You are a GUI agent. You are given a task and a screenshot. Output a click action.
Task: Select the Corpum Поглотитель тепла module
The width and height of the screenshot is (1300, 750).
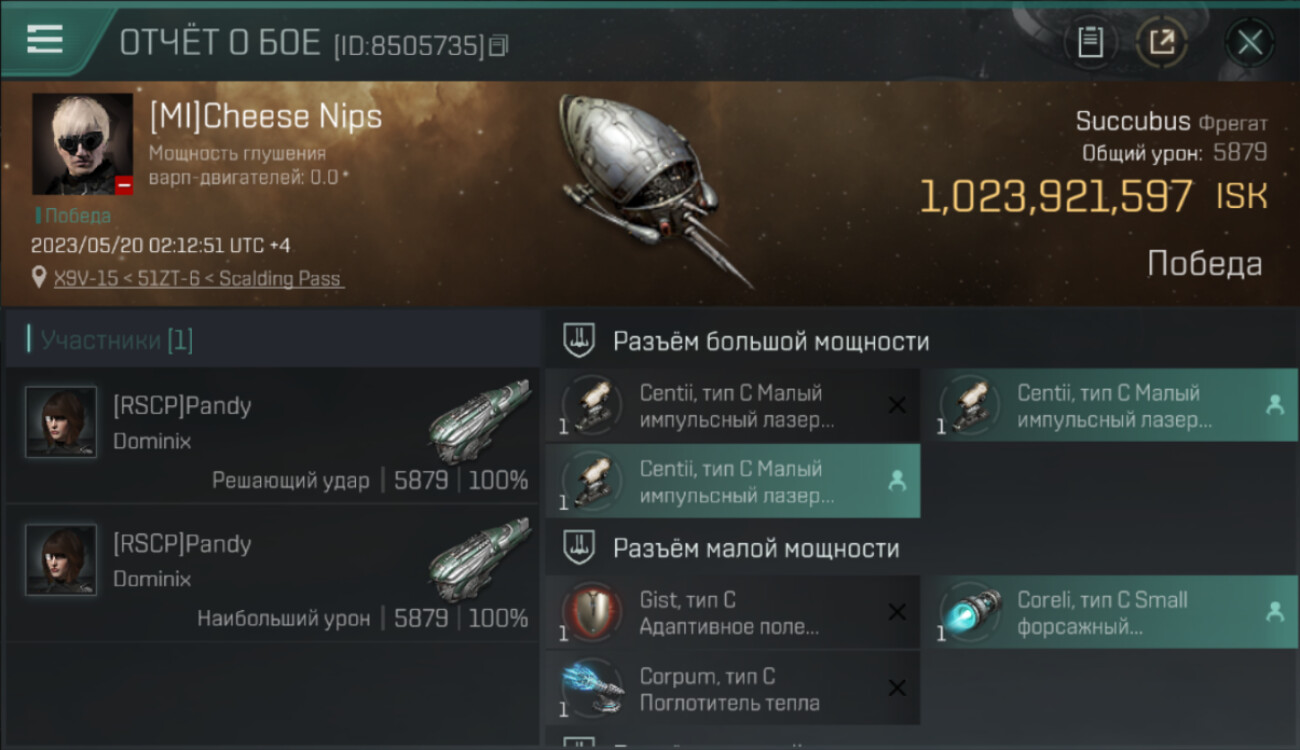click(733, 689)
